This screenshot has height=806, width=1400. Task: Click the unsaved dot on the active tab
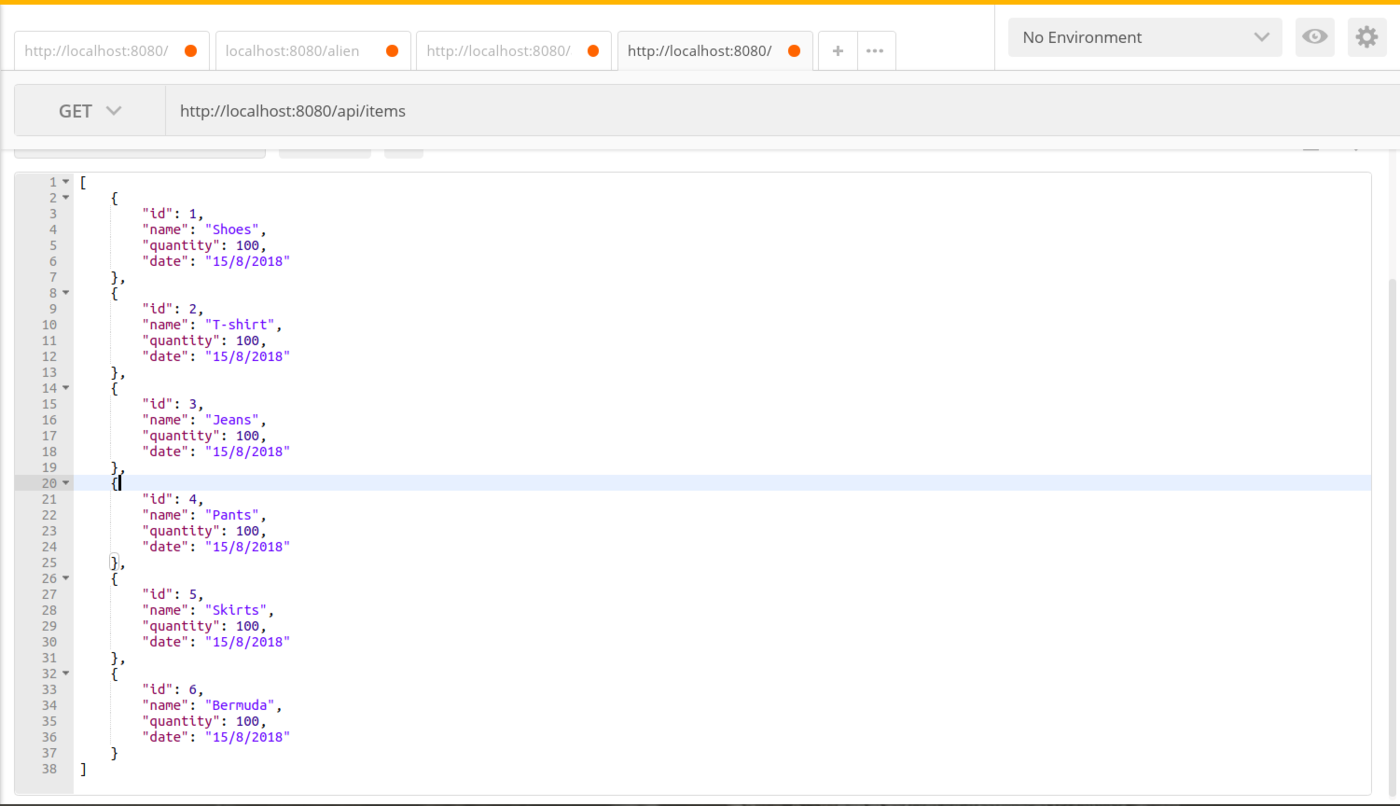(x=793, y=48)
